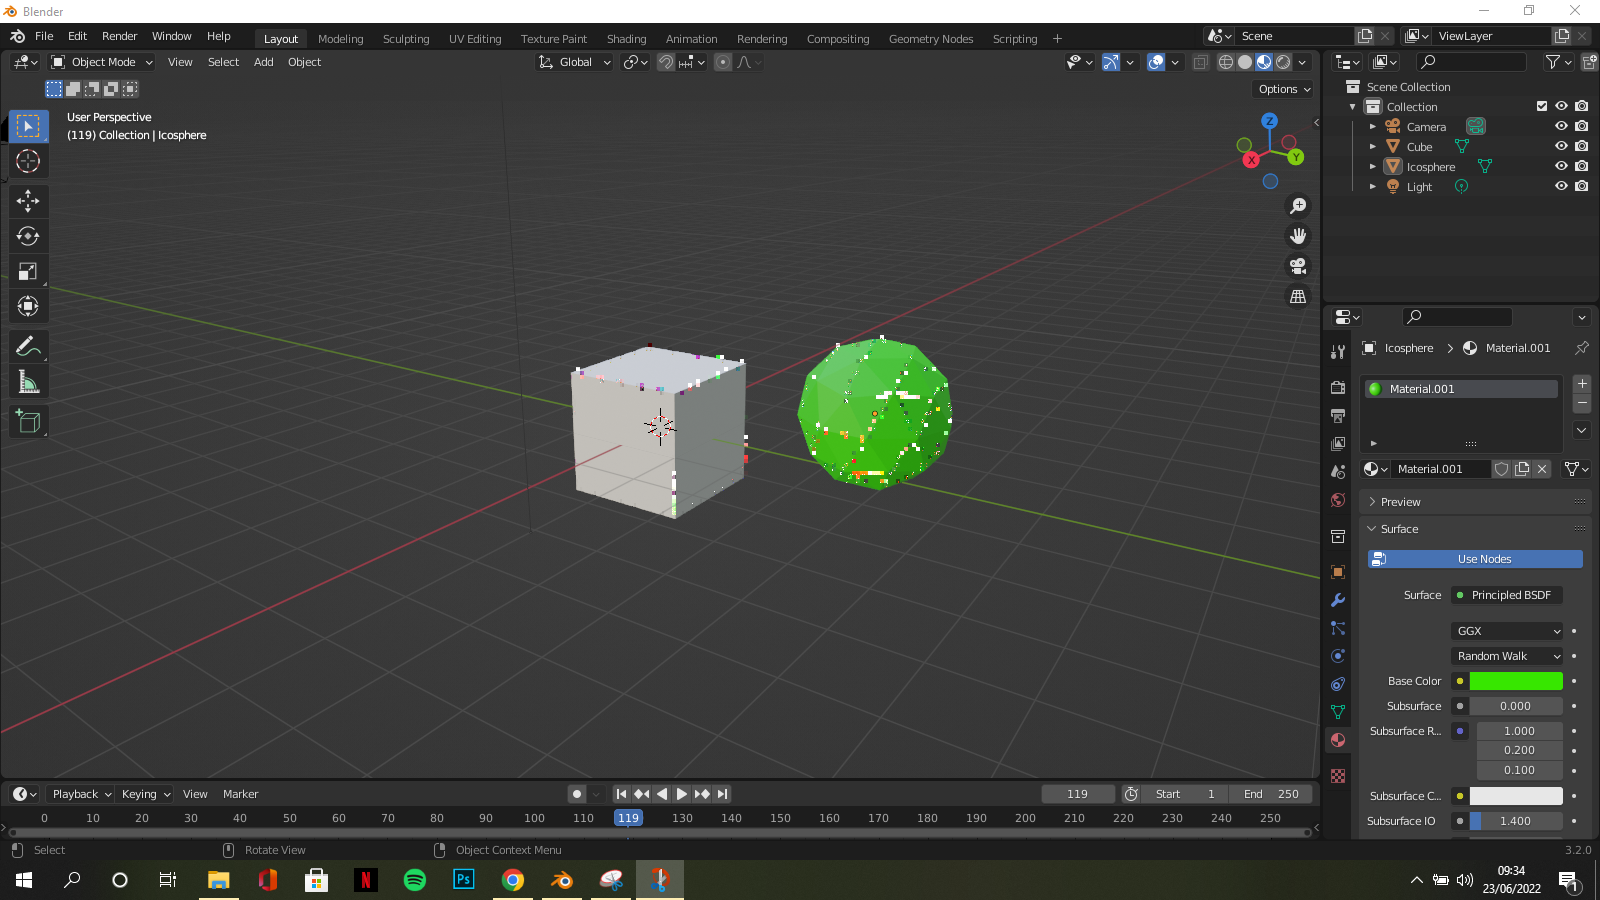Toggle the snap magnet icon
Viewport: 1600px width, 900px height.
[x=665, y=62]
